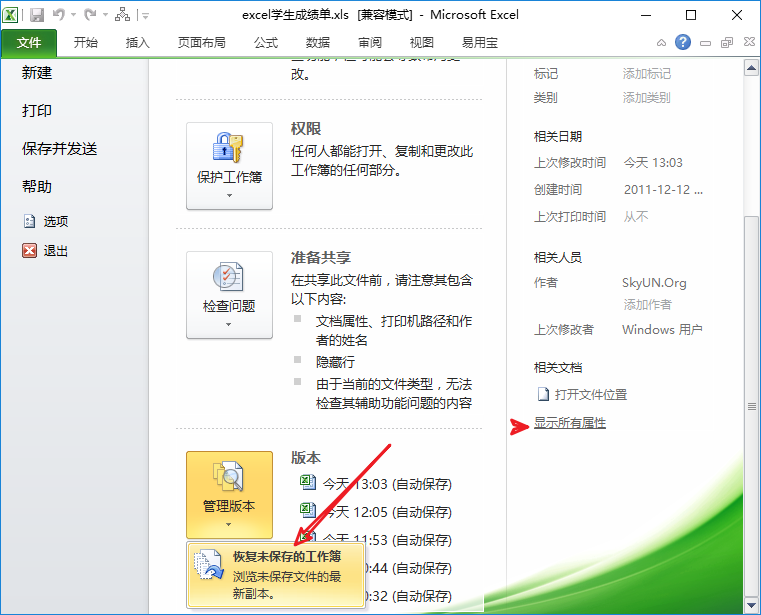Viewport: 761px width, 615px height.
Task: Click the Undo icon in title bar
Action: click(x=59, y=15)
